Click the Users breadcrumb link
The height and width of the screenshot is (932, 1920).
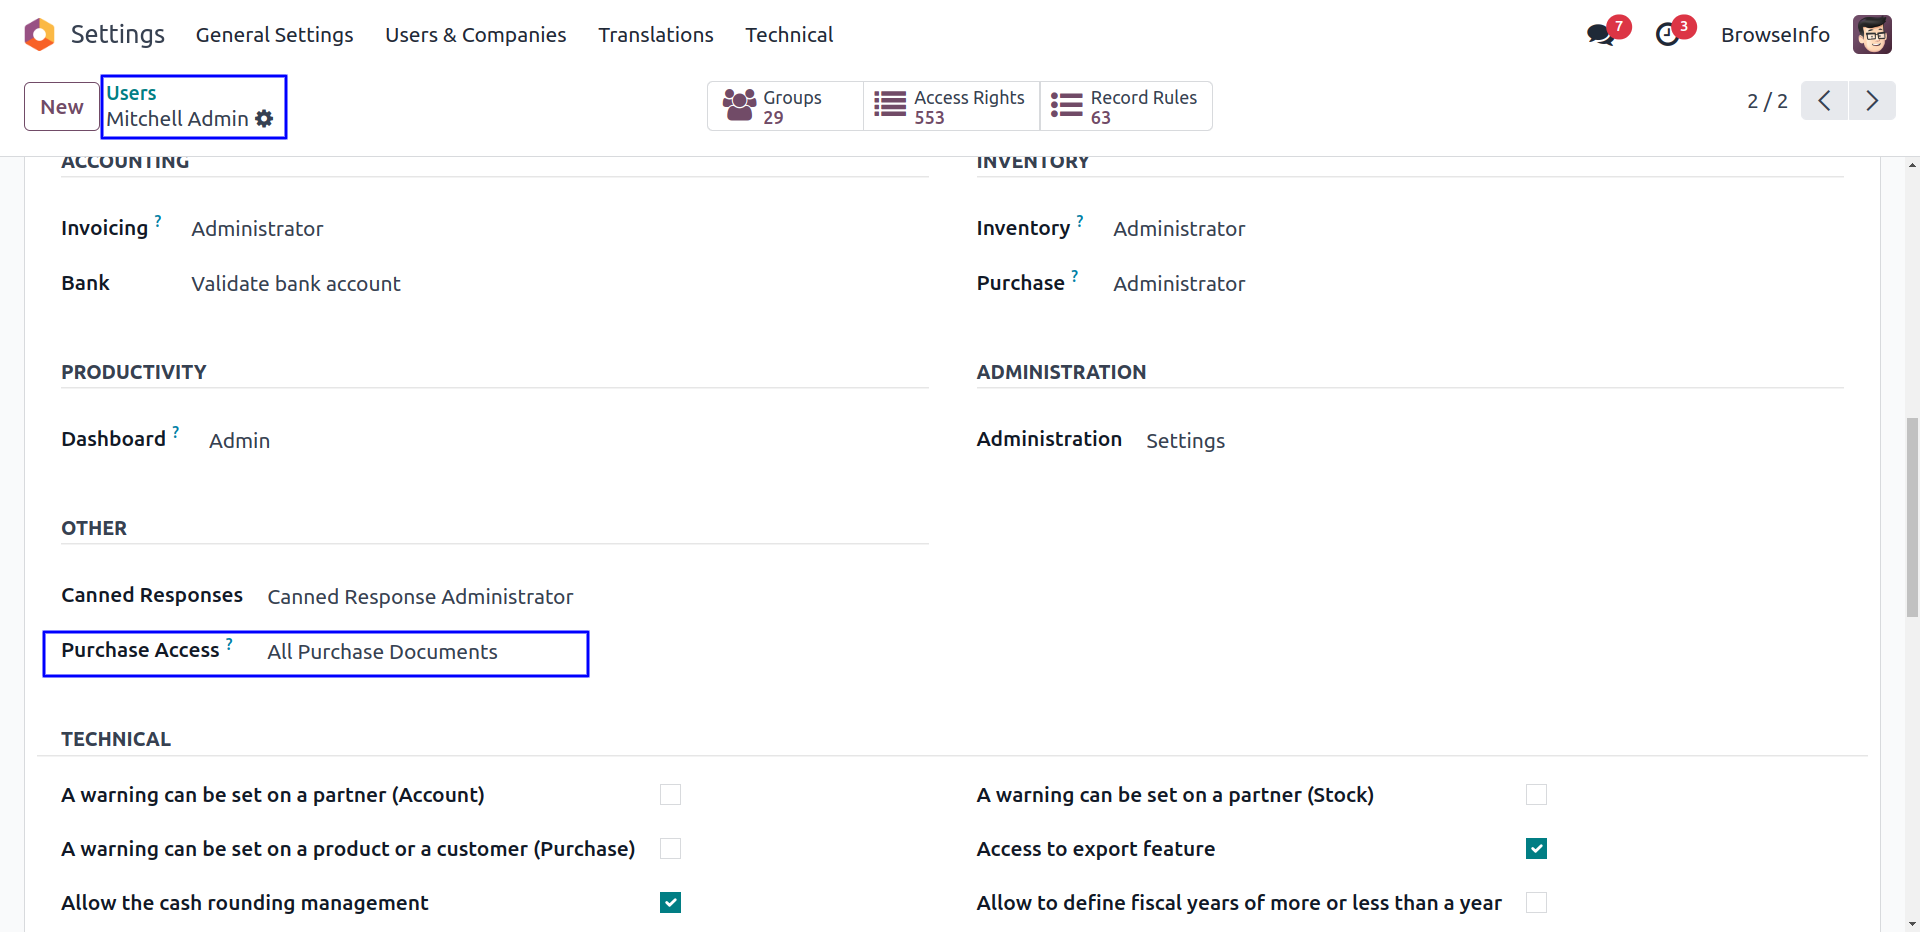tap(131, 93)
